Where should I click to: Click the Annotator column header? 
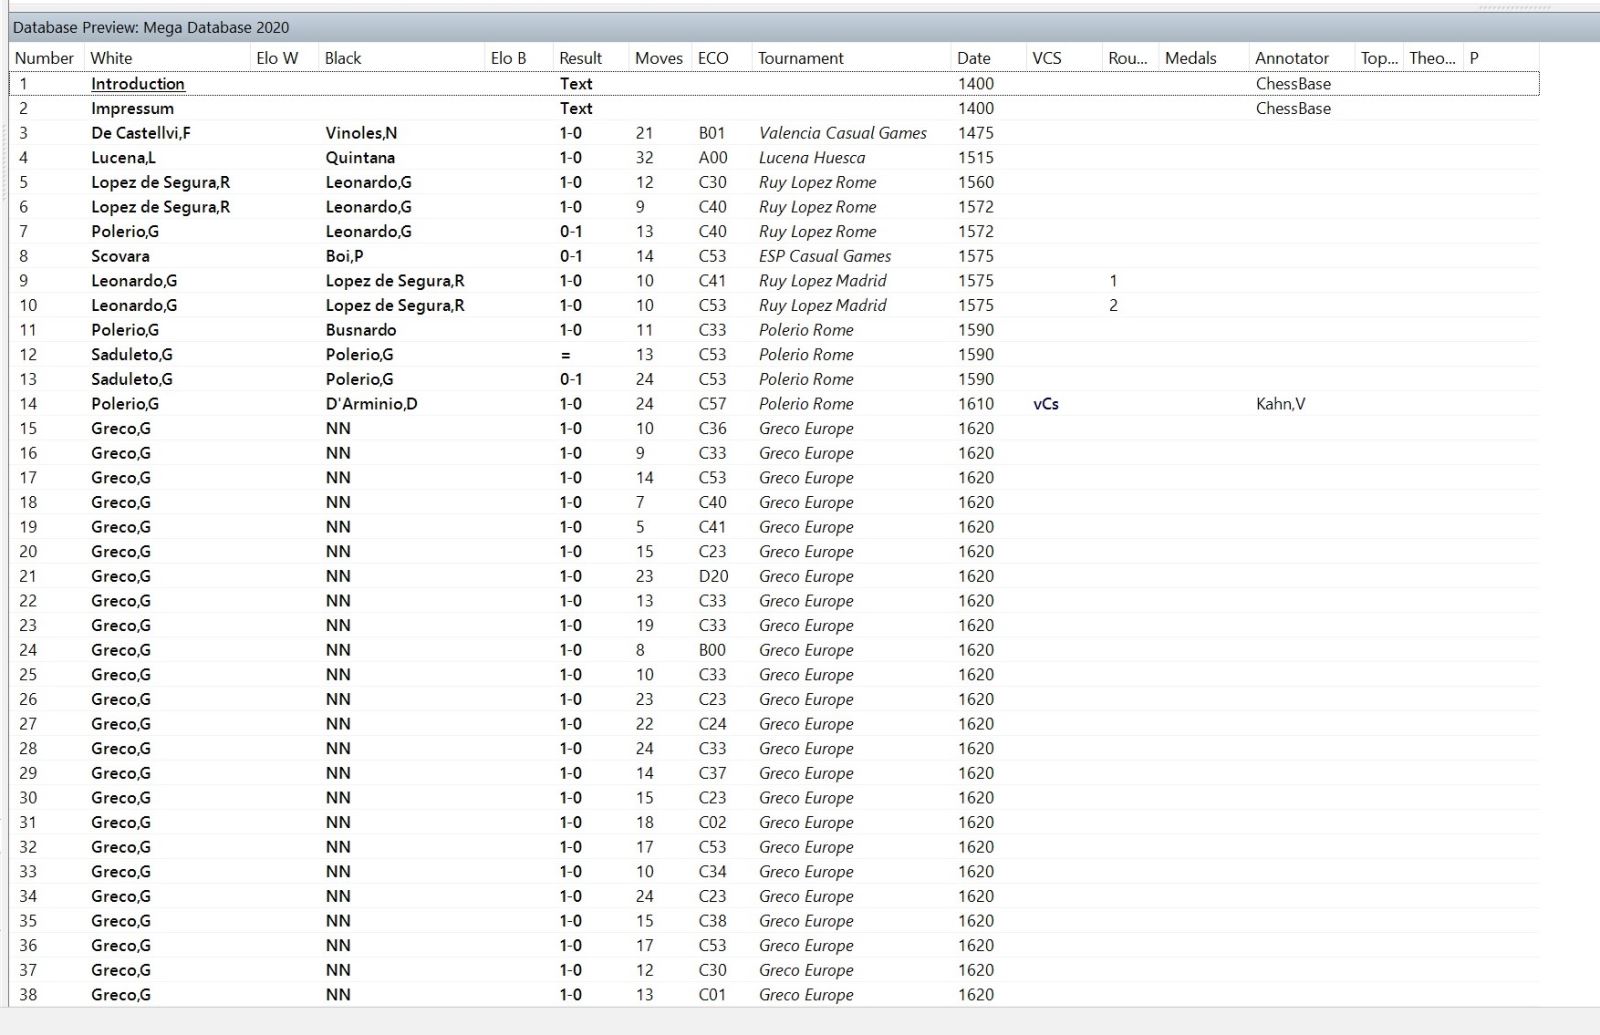[x=1292, y=58]
